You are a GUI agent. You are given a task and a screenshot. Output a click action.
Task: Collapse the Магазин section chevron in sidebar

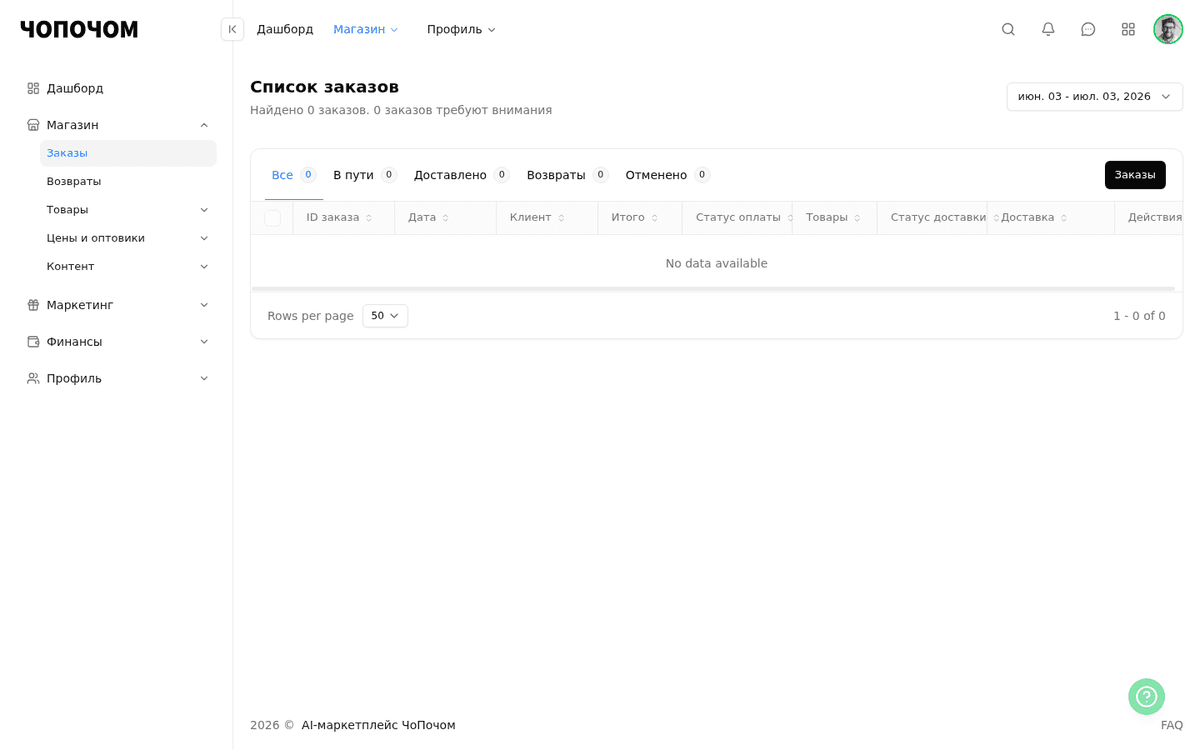tap(204, 125)
